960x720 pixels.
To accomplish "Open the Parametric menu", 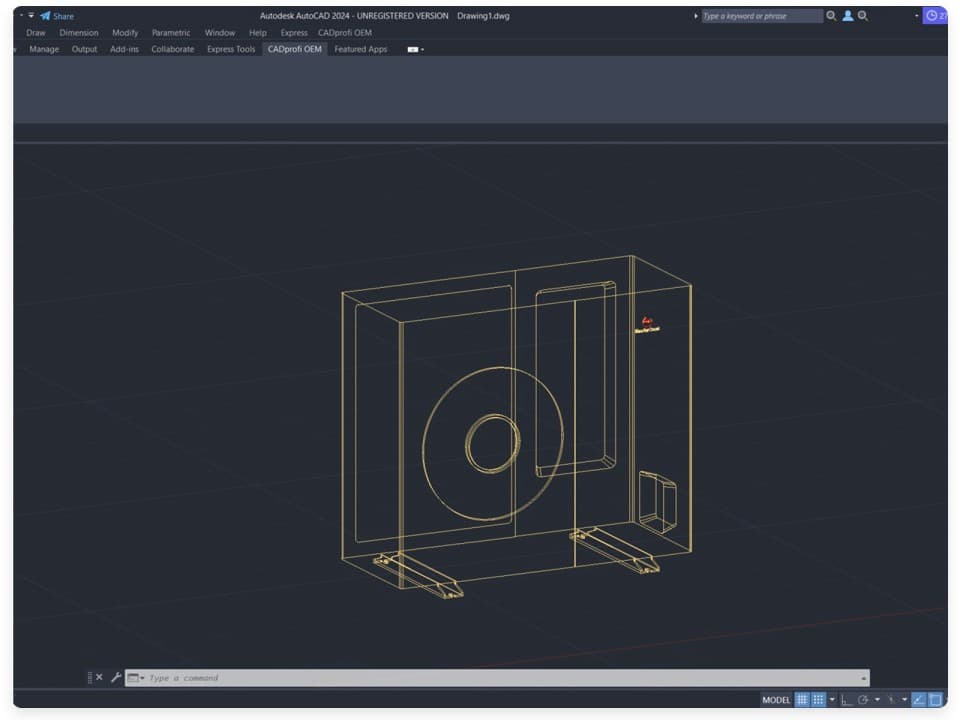I will [170, 32].
